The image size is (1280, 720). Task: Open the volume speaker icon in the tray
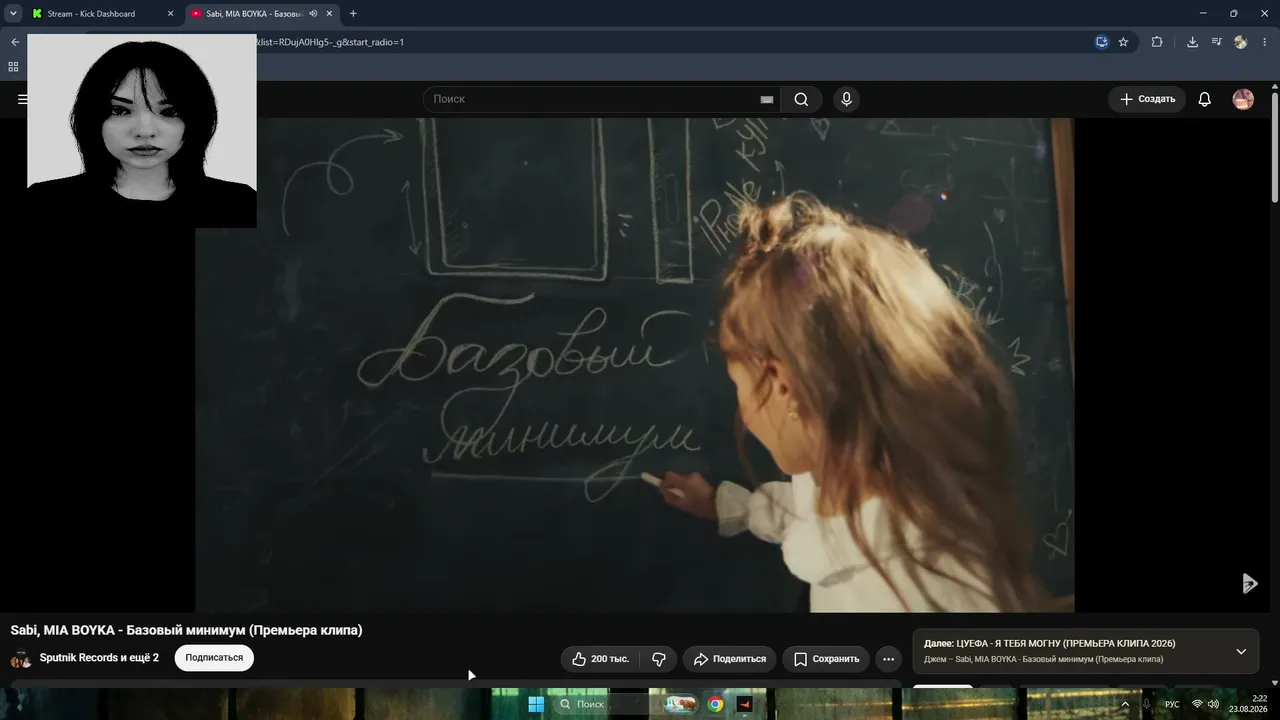click(x=1214, y=704)
